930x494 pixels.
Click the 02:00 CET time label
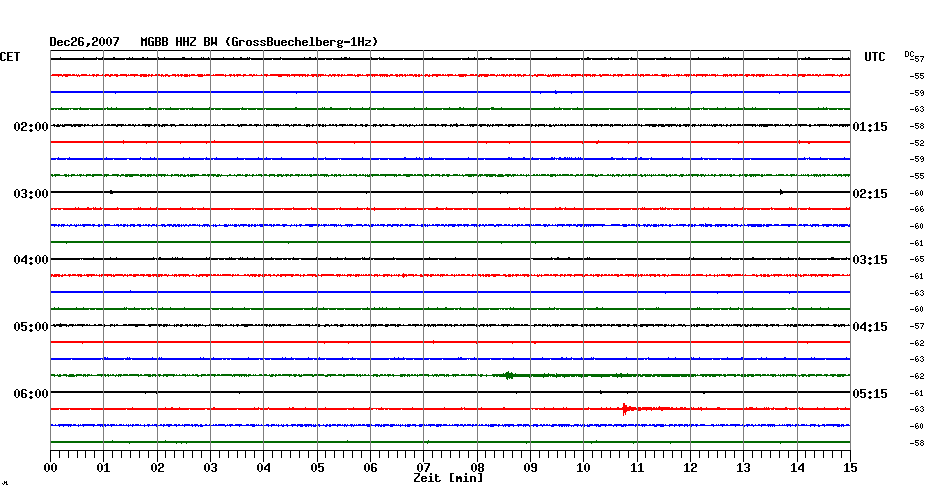[31, 127]
